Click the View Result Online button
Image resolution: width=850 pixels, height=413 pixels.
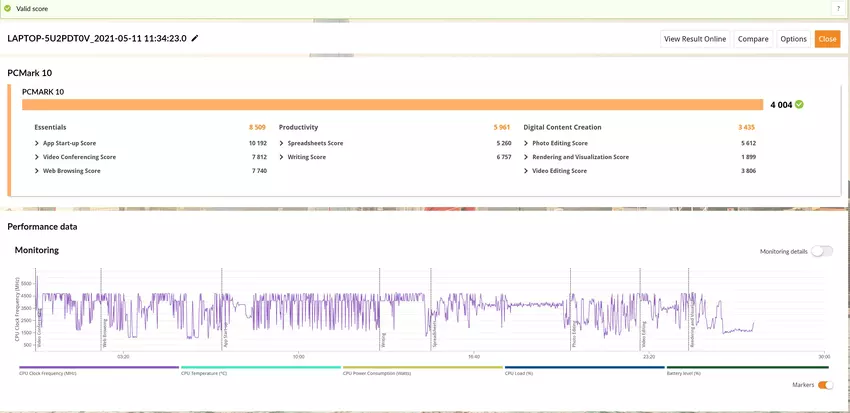(694, 39)
